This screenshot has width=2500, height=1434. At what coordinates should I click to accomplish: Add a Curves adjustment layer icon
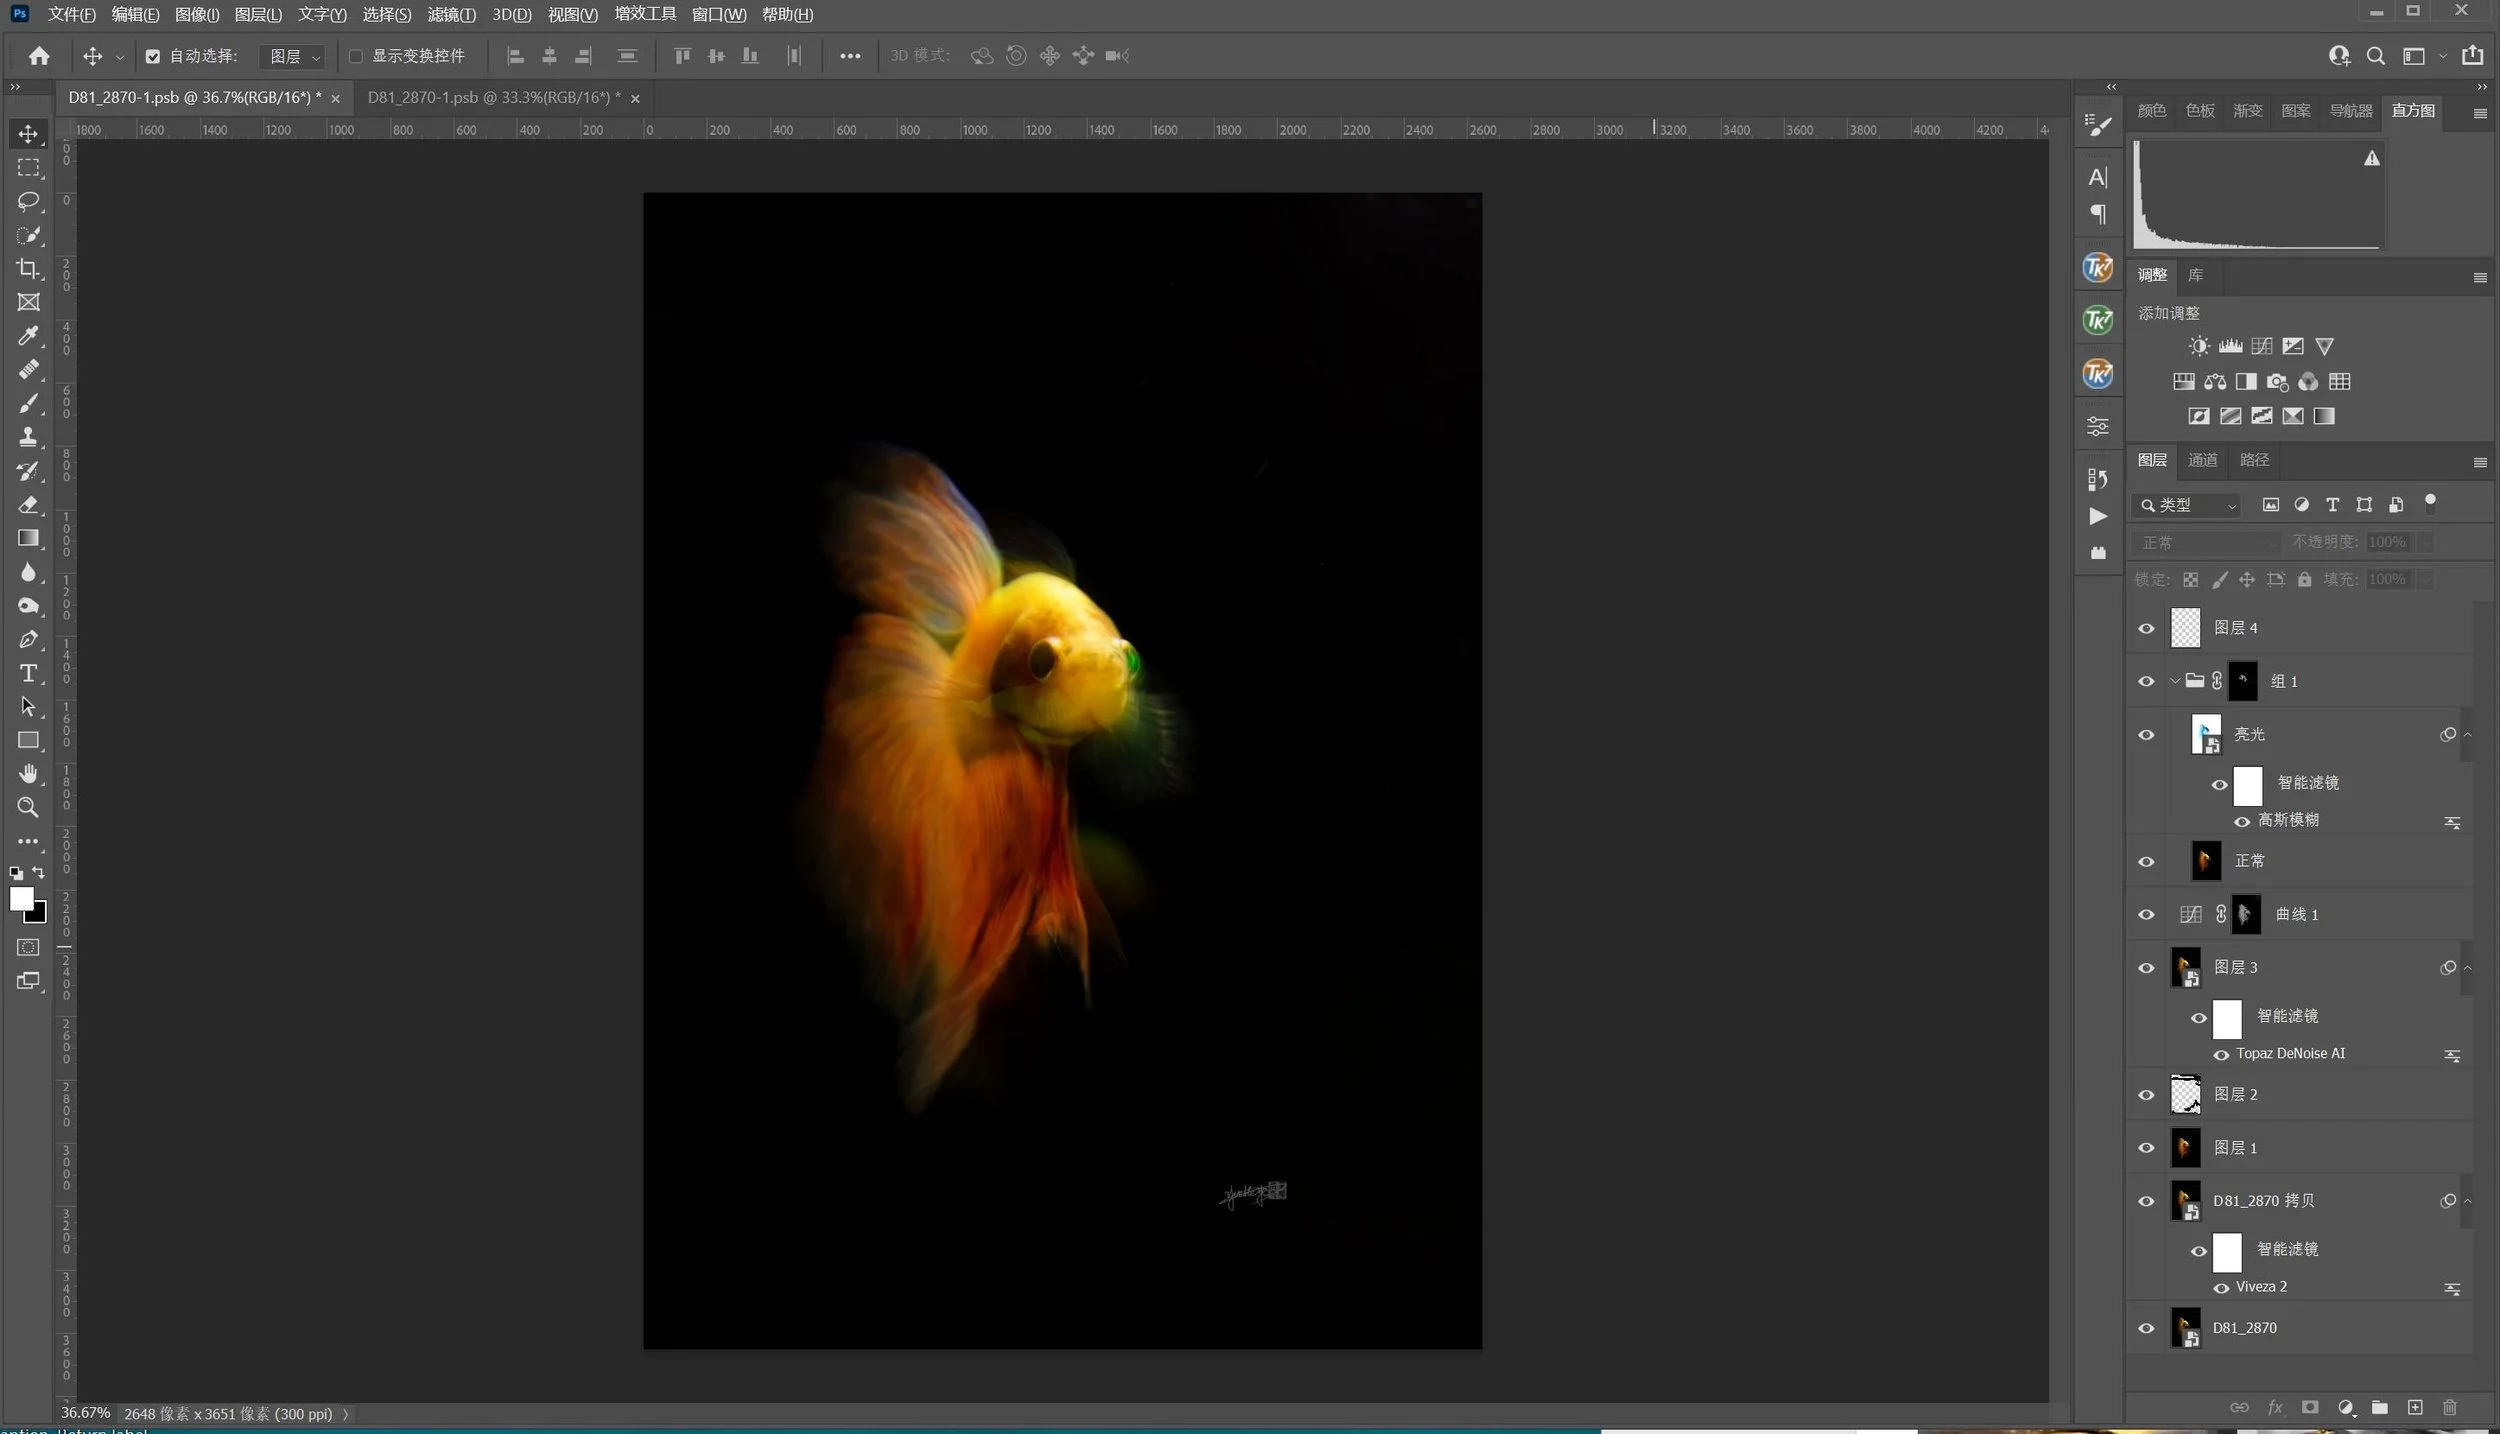[x=2261, y=346]
